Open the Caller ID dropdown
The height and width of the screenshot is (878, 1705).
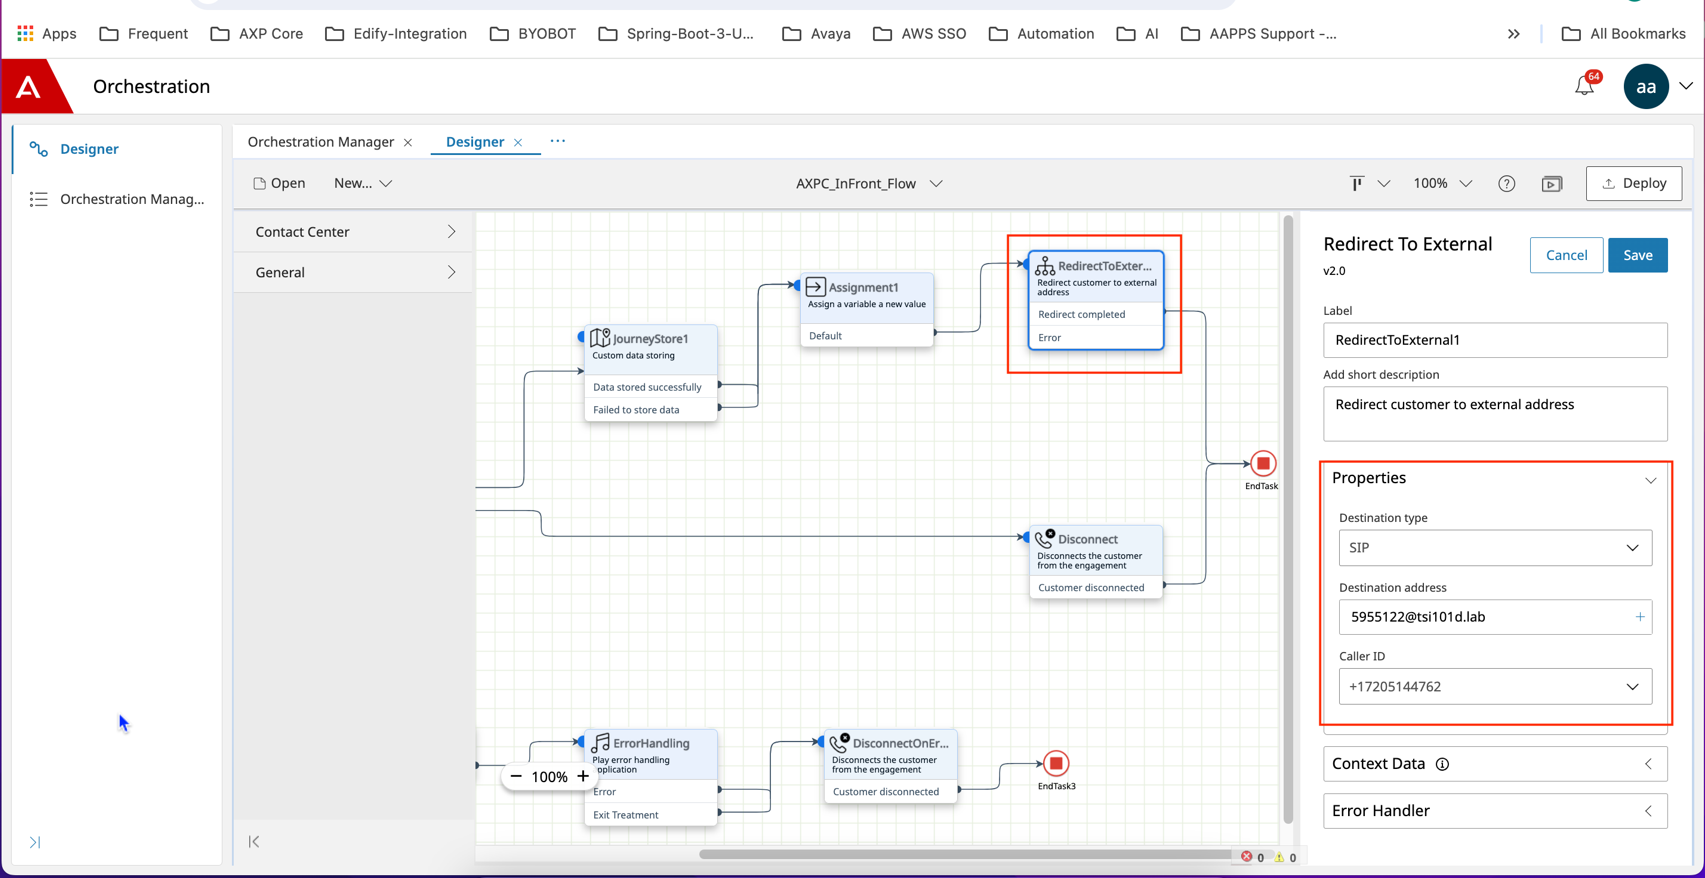(1495, 687)
